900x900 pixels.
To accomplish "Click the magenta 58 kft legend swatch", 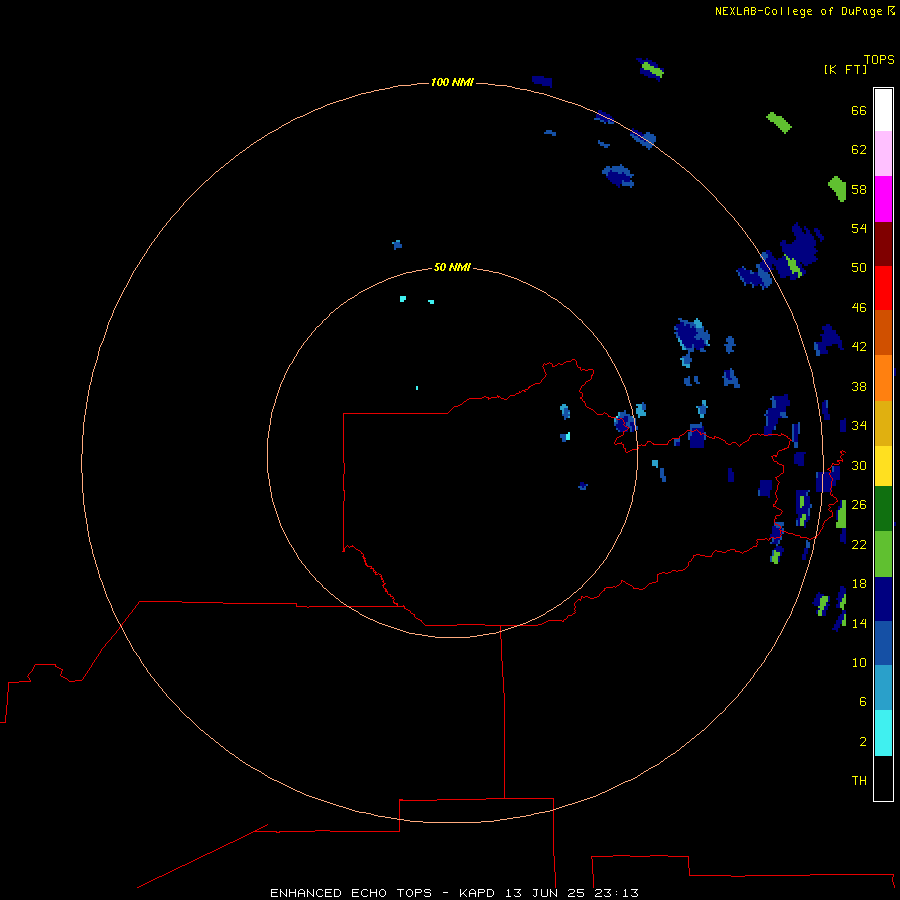I will click(x=883, y=199).
